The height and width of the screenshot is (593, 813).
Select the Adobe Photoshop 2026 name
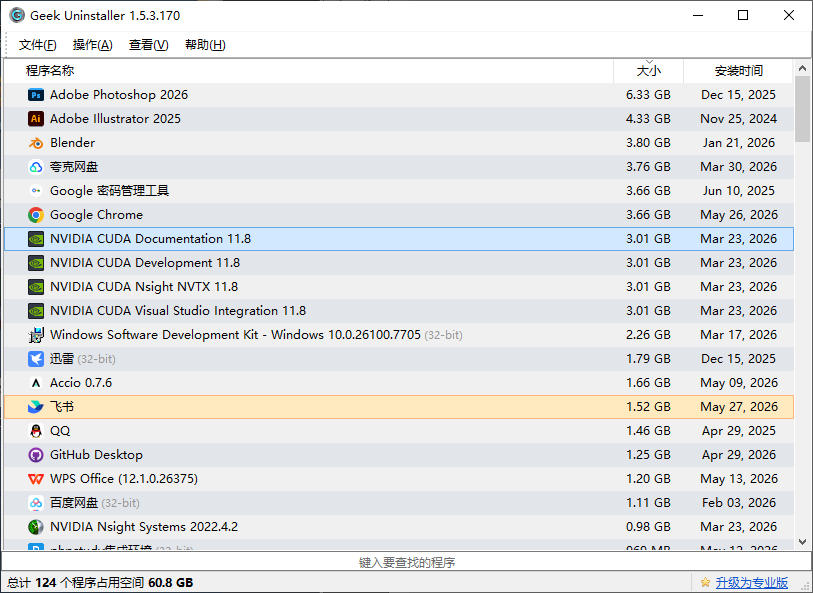(x=119, y=95)
